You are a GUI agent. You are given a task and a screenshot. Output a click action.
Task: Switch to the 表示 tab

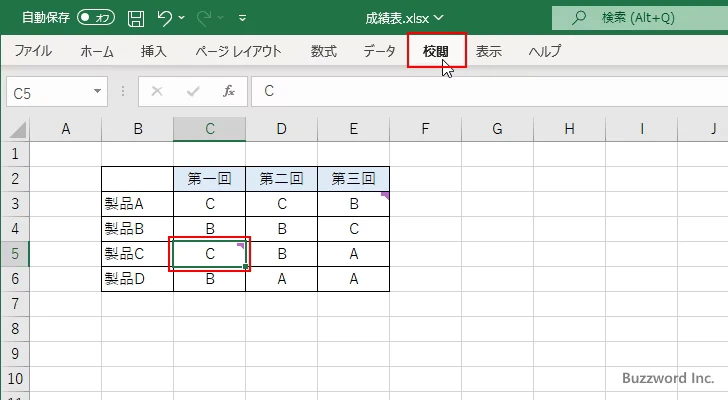click(489, 51)
